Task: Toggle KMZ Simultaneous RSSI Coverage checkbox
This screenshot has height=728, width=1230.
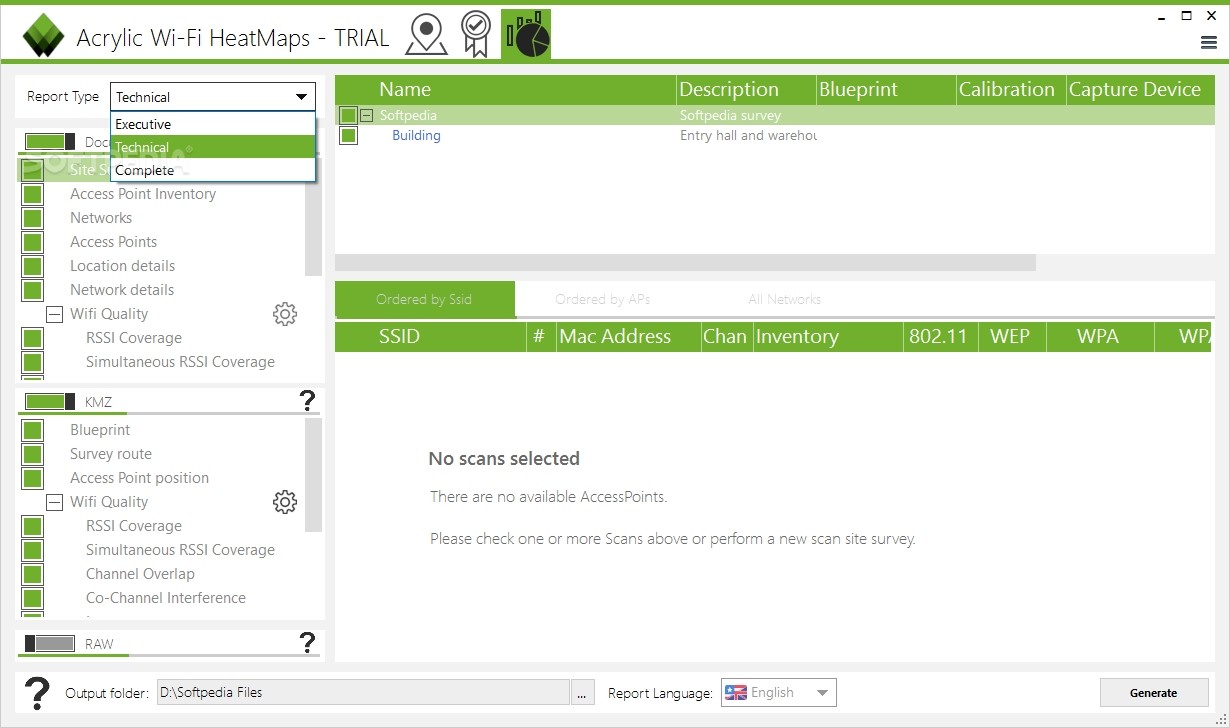Action: coord(32,550)
